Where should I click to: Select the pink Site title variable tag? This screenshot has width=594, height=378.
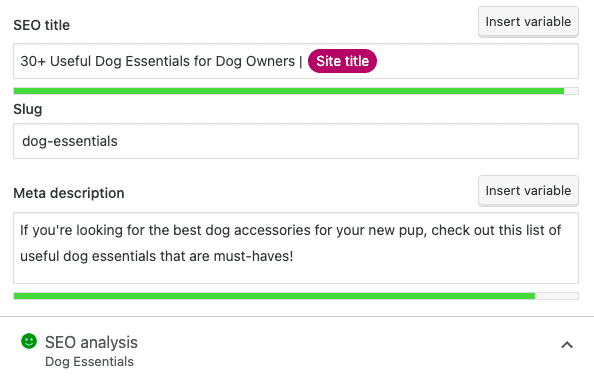[x=342, y=61]
